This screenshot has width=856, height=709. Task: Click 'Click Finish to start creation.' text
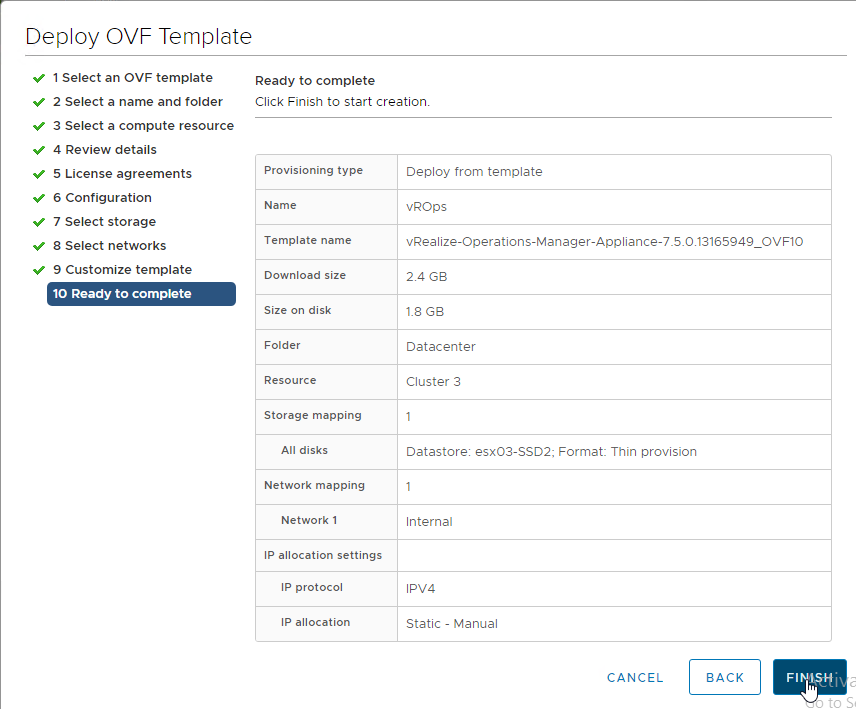pos(342,102)
